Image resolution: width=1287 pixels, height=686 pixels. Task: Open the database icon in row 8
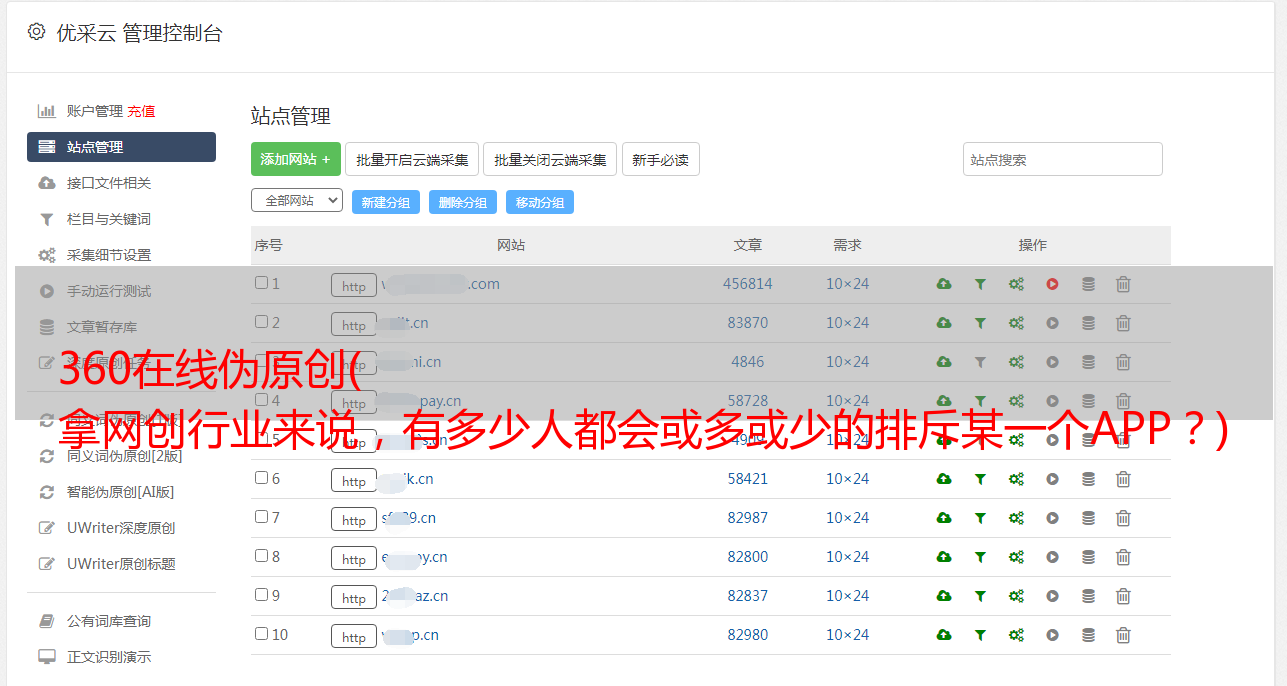(x=1088, y=557)
